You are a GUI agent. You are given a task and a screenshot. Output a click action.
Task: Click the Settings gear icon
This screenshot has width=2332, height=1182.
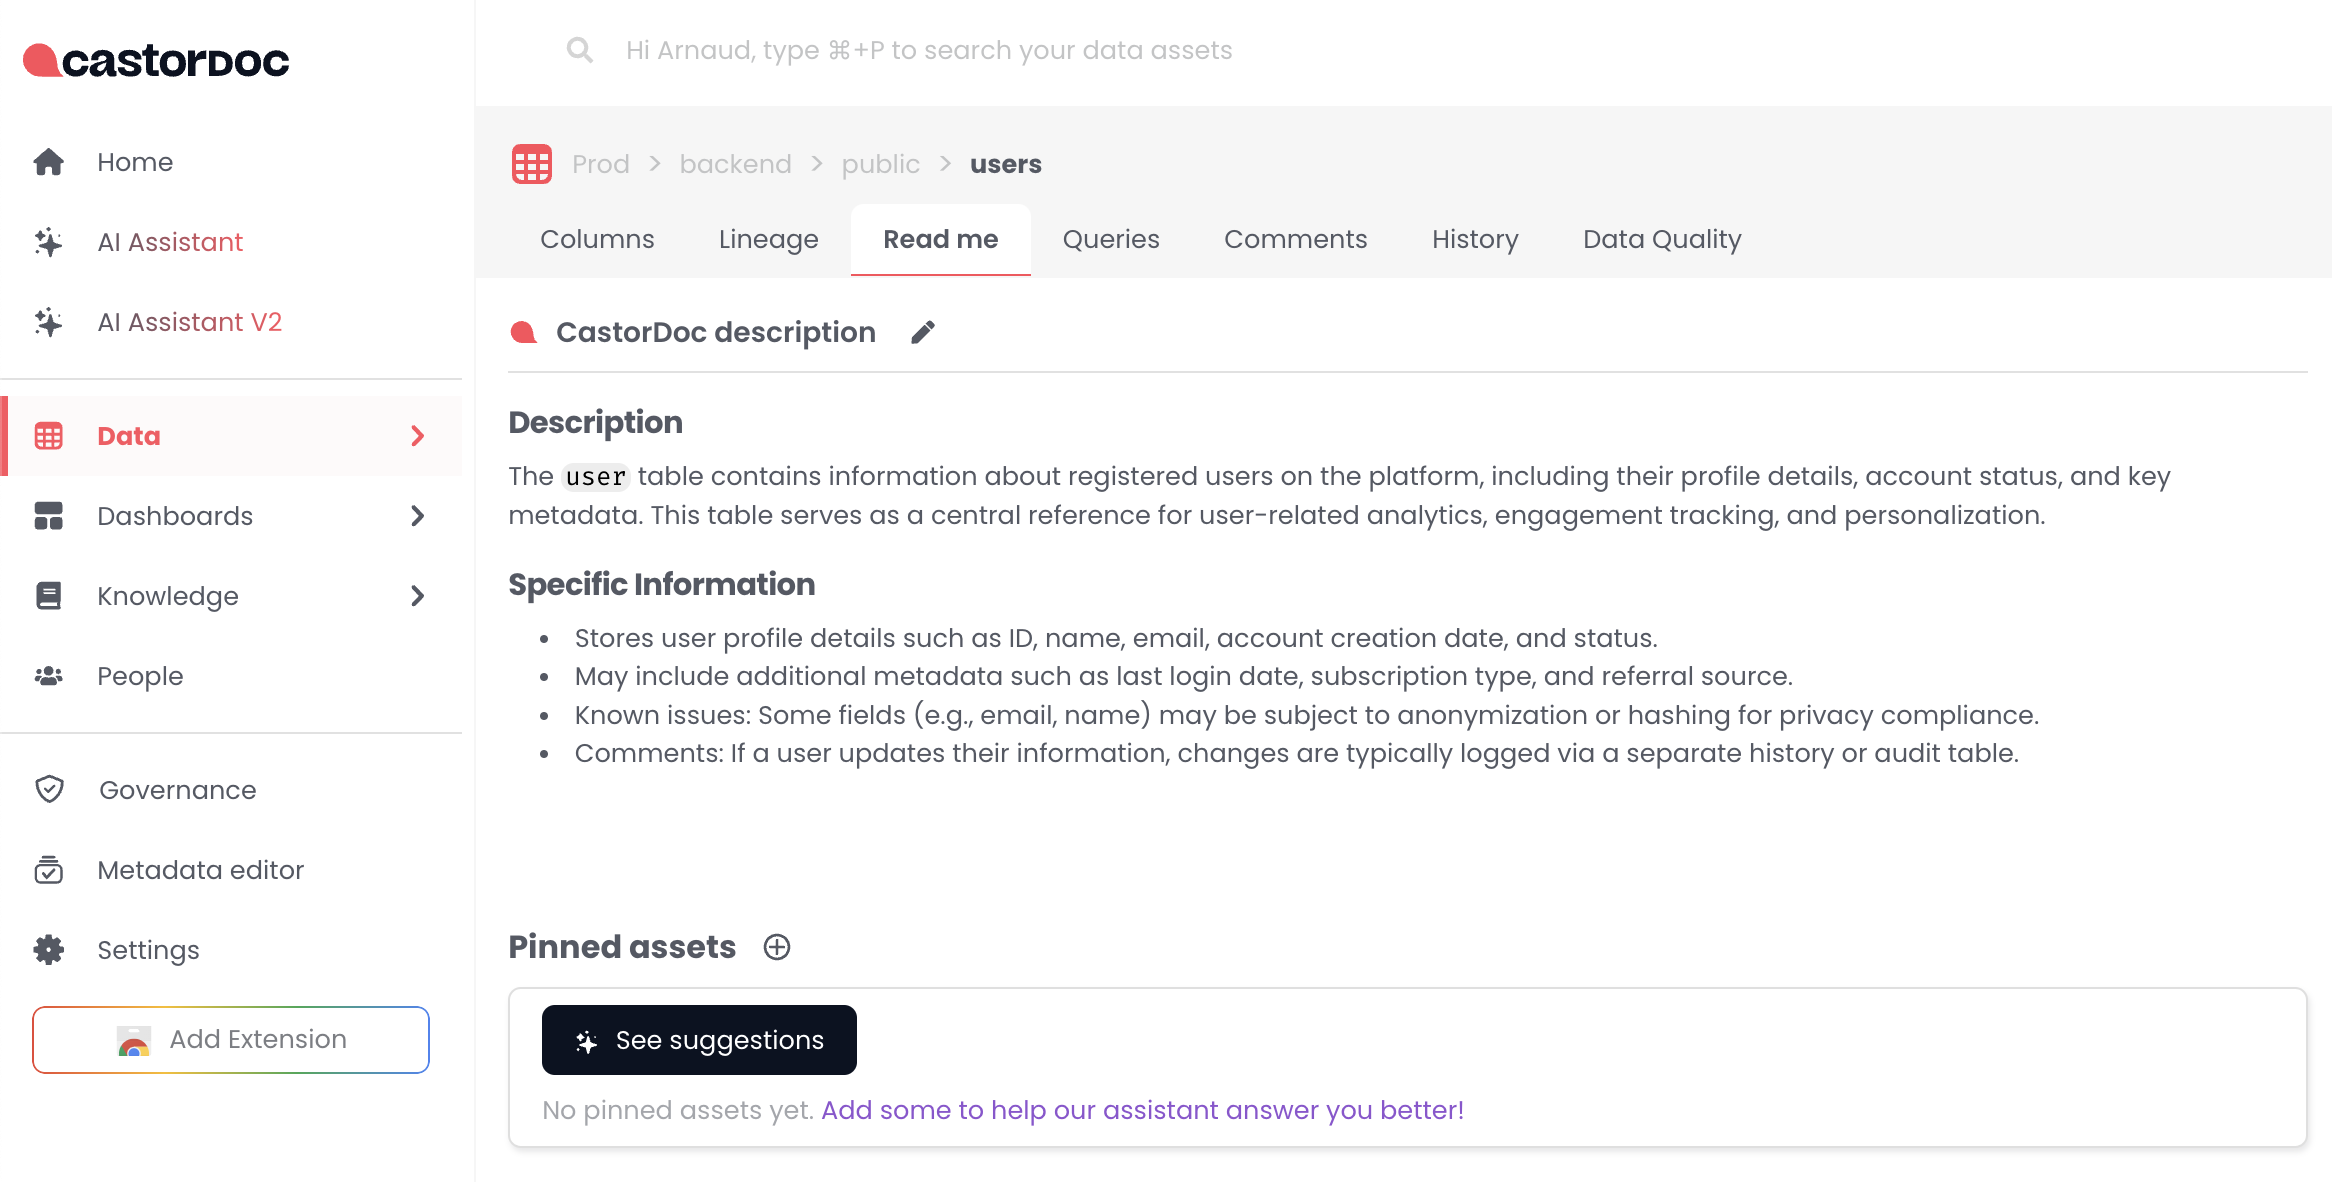(x=48, y=950)
